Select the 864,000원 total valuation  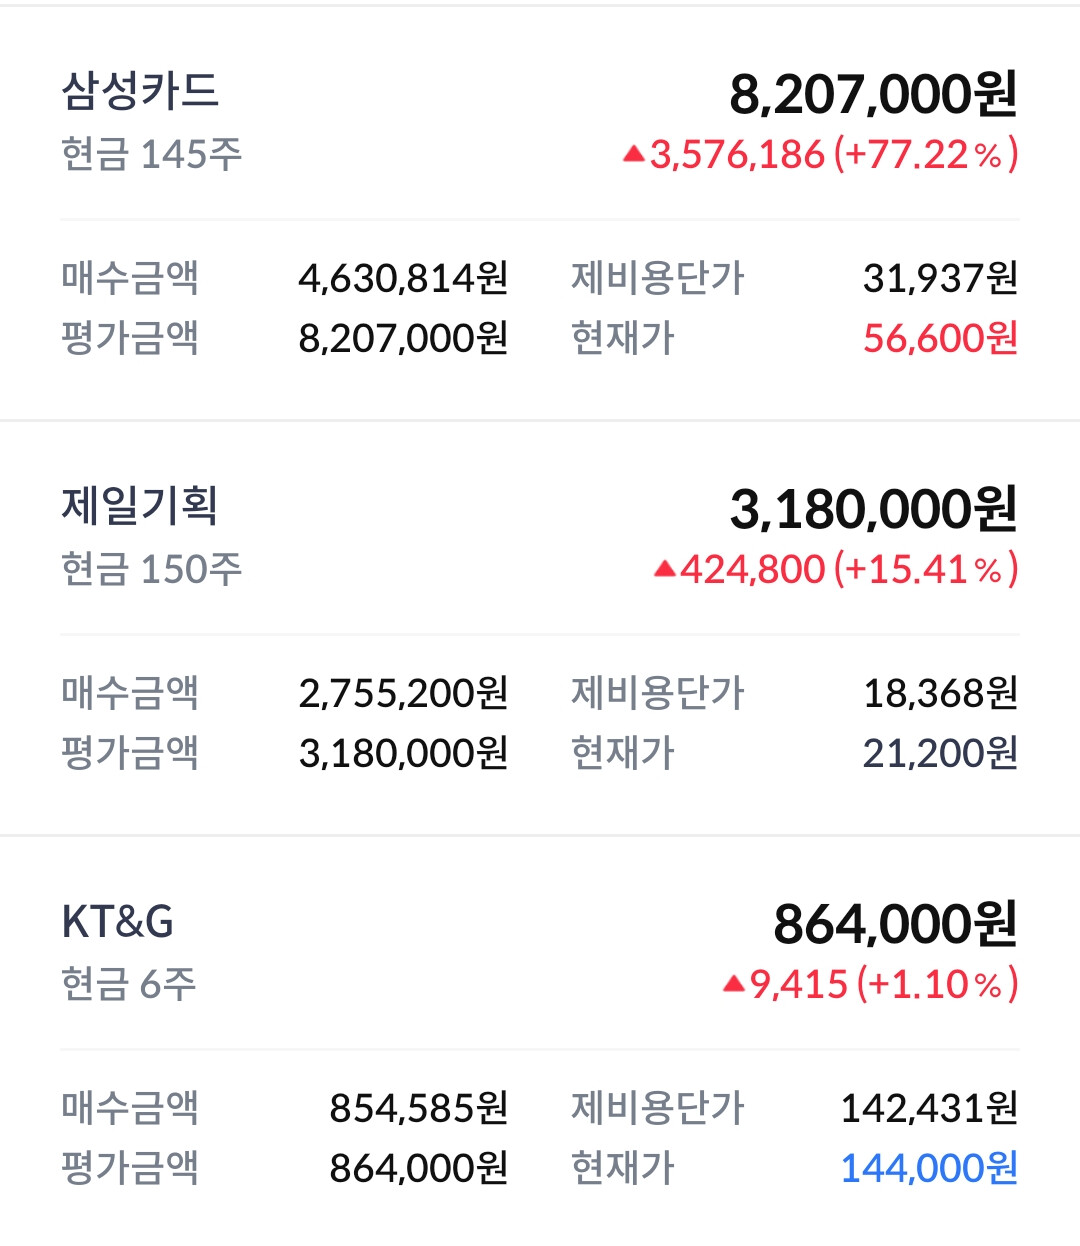895,924
